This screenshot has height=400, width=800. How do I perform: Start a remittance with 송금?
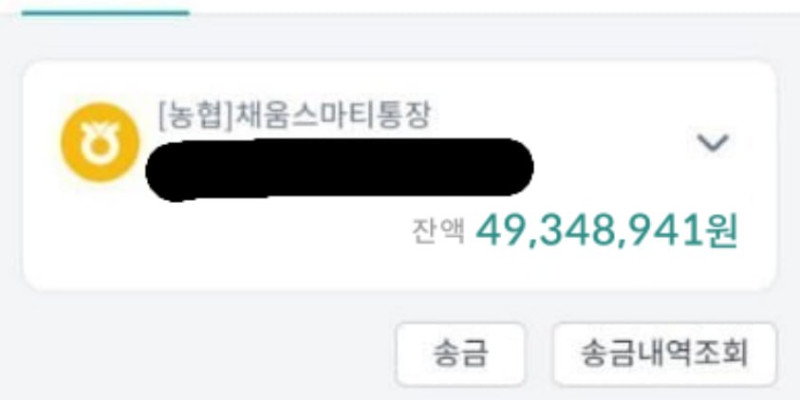pos(461,354)
